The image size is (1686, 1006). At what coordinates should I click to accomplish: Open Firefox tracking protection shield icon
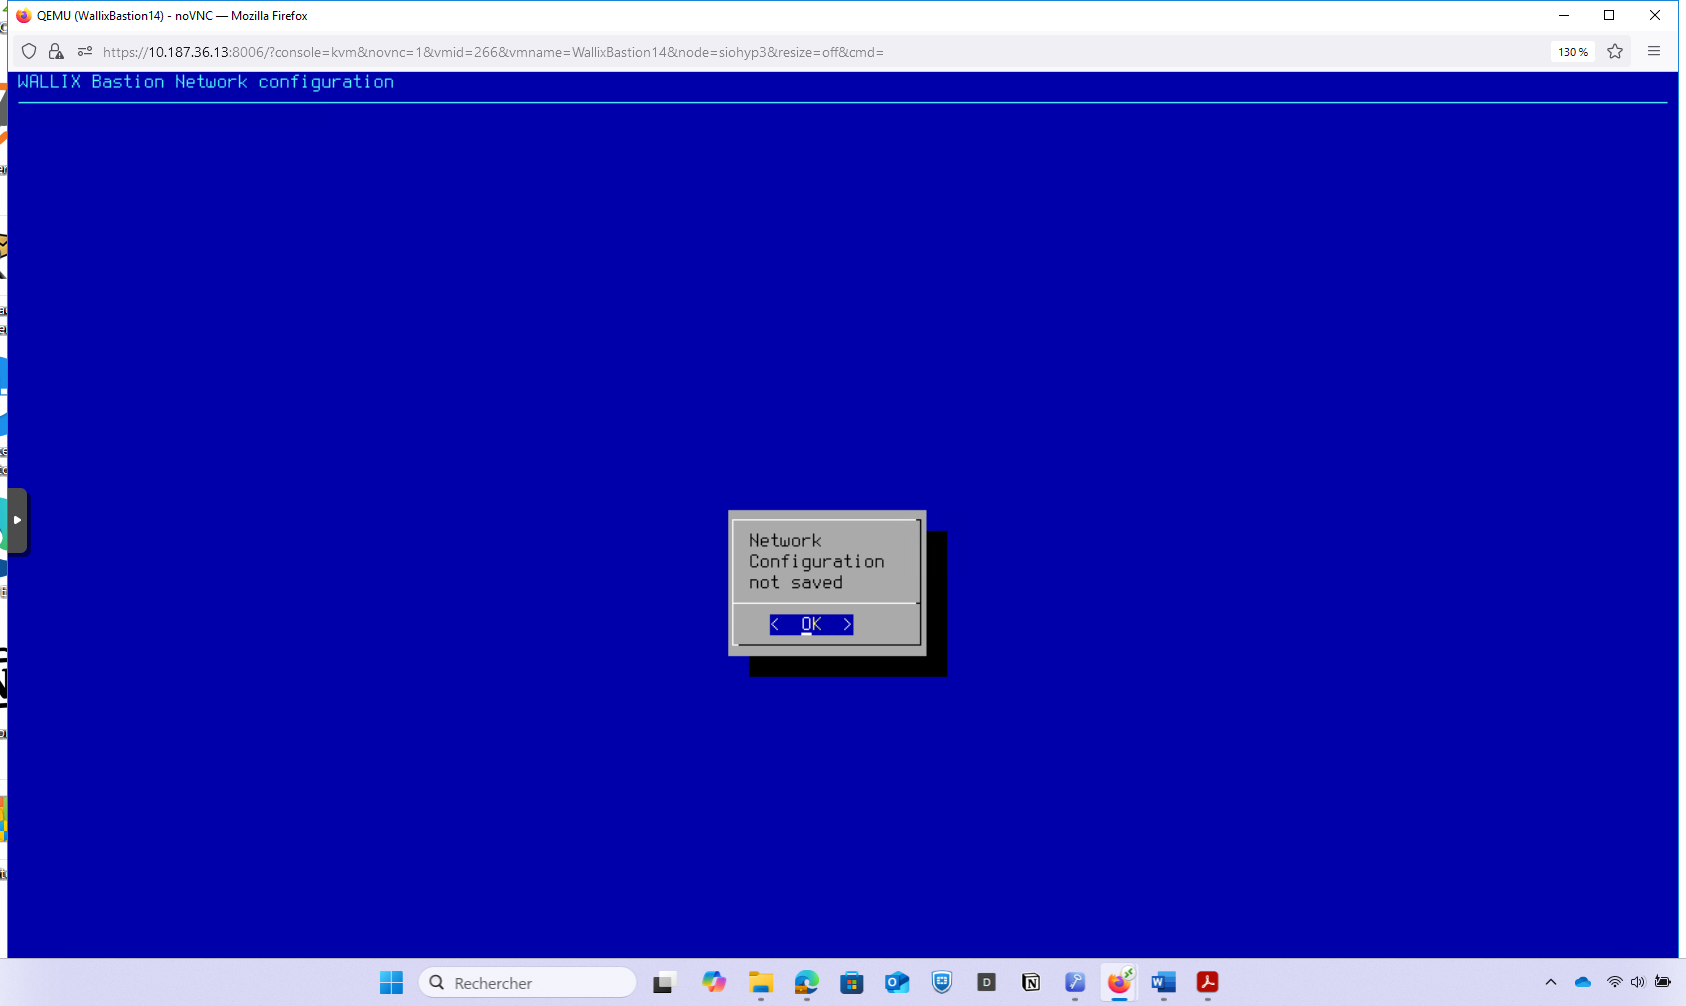pyautogui.click(x=29, y=52)
